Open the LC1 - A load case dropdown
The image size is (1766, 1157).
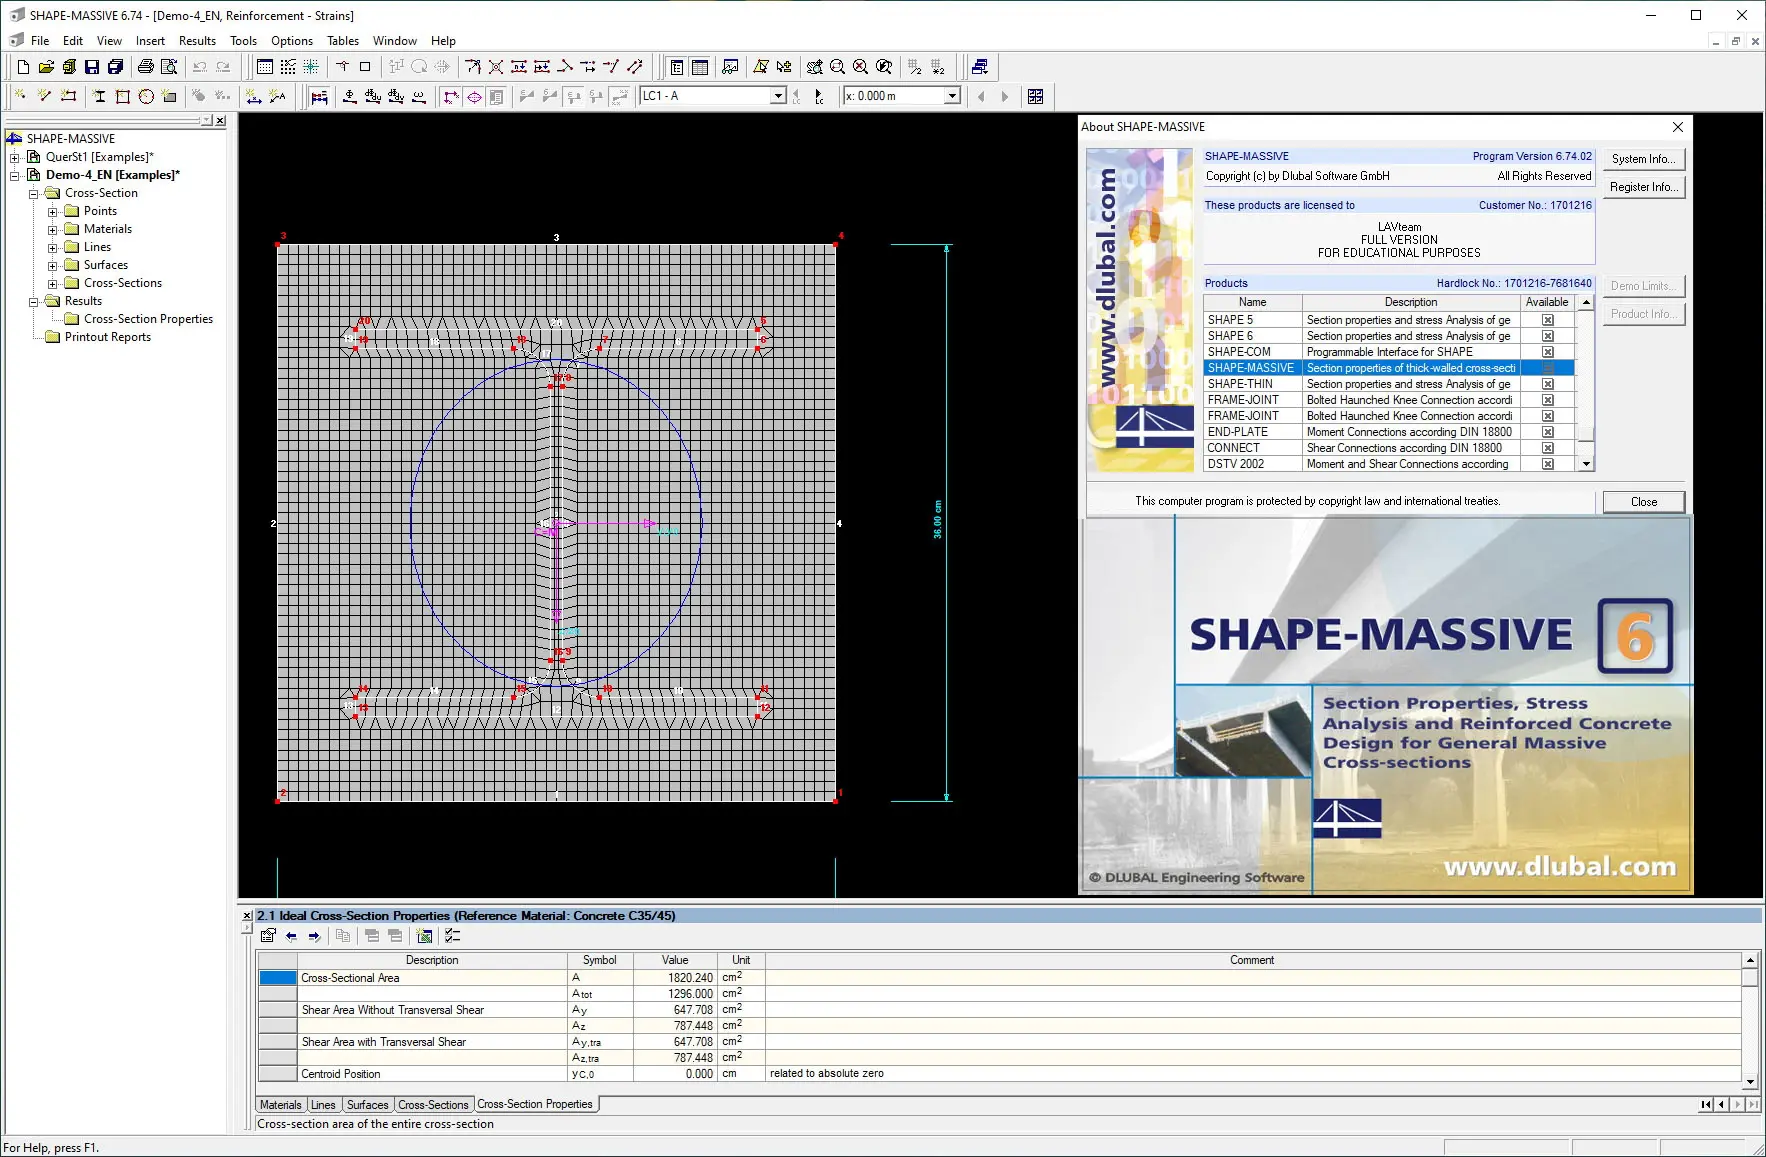pyautogui.click(x=778, y=96)
